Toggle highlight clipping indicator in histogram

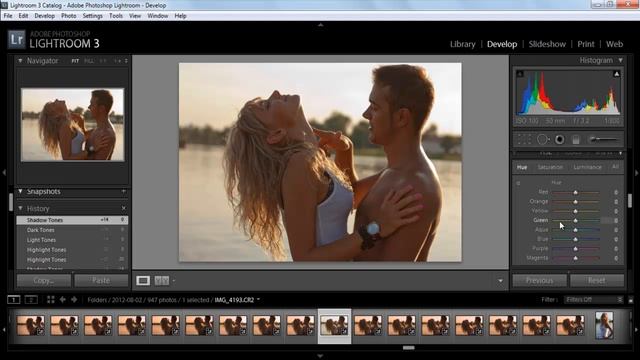pyautogui.click(x=616, y=74)
